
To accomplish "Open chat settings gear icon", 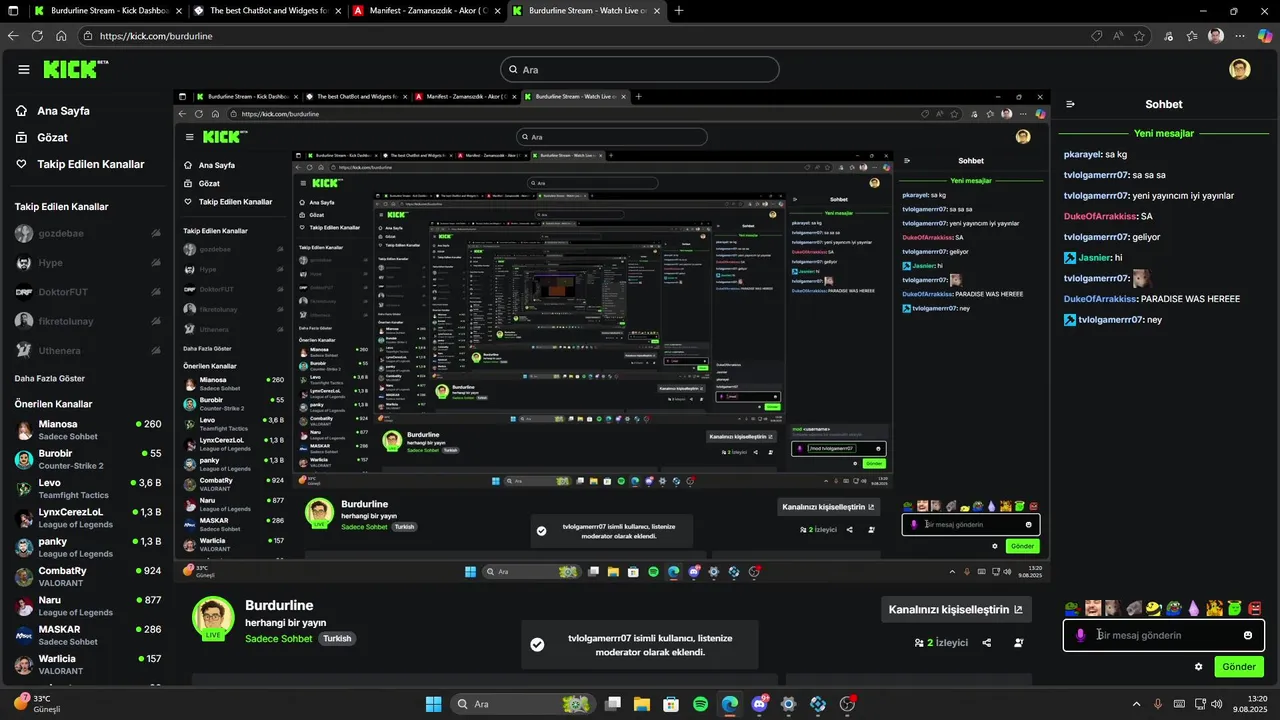I will [x=1199, y=667].
